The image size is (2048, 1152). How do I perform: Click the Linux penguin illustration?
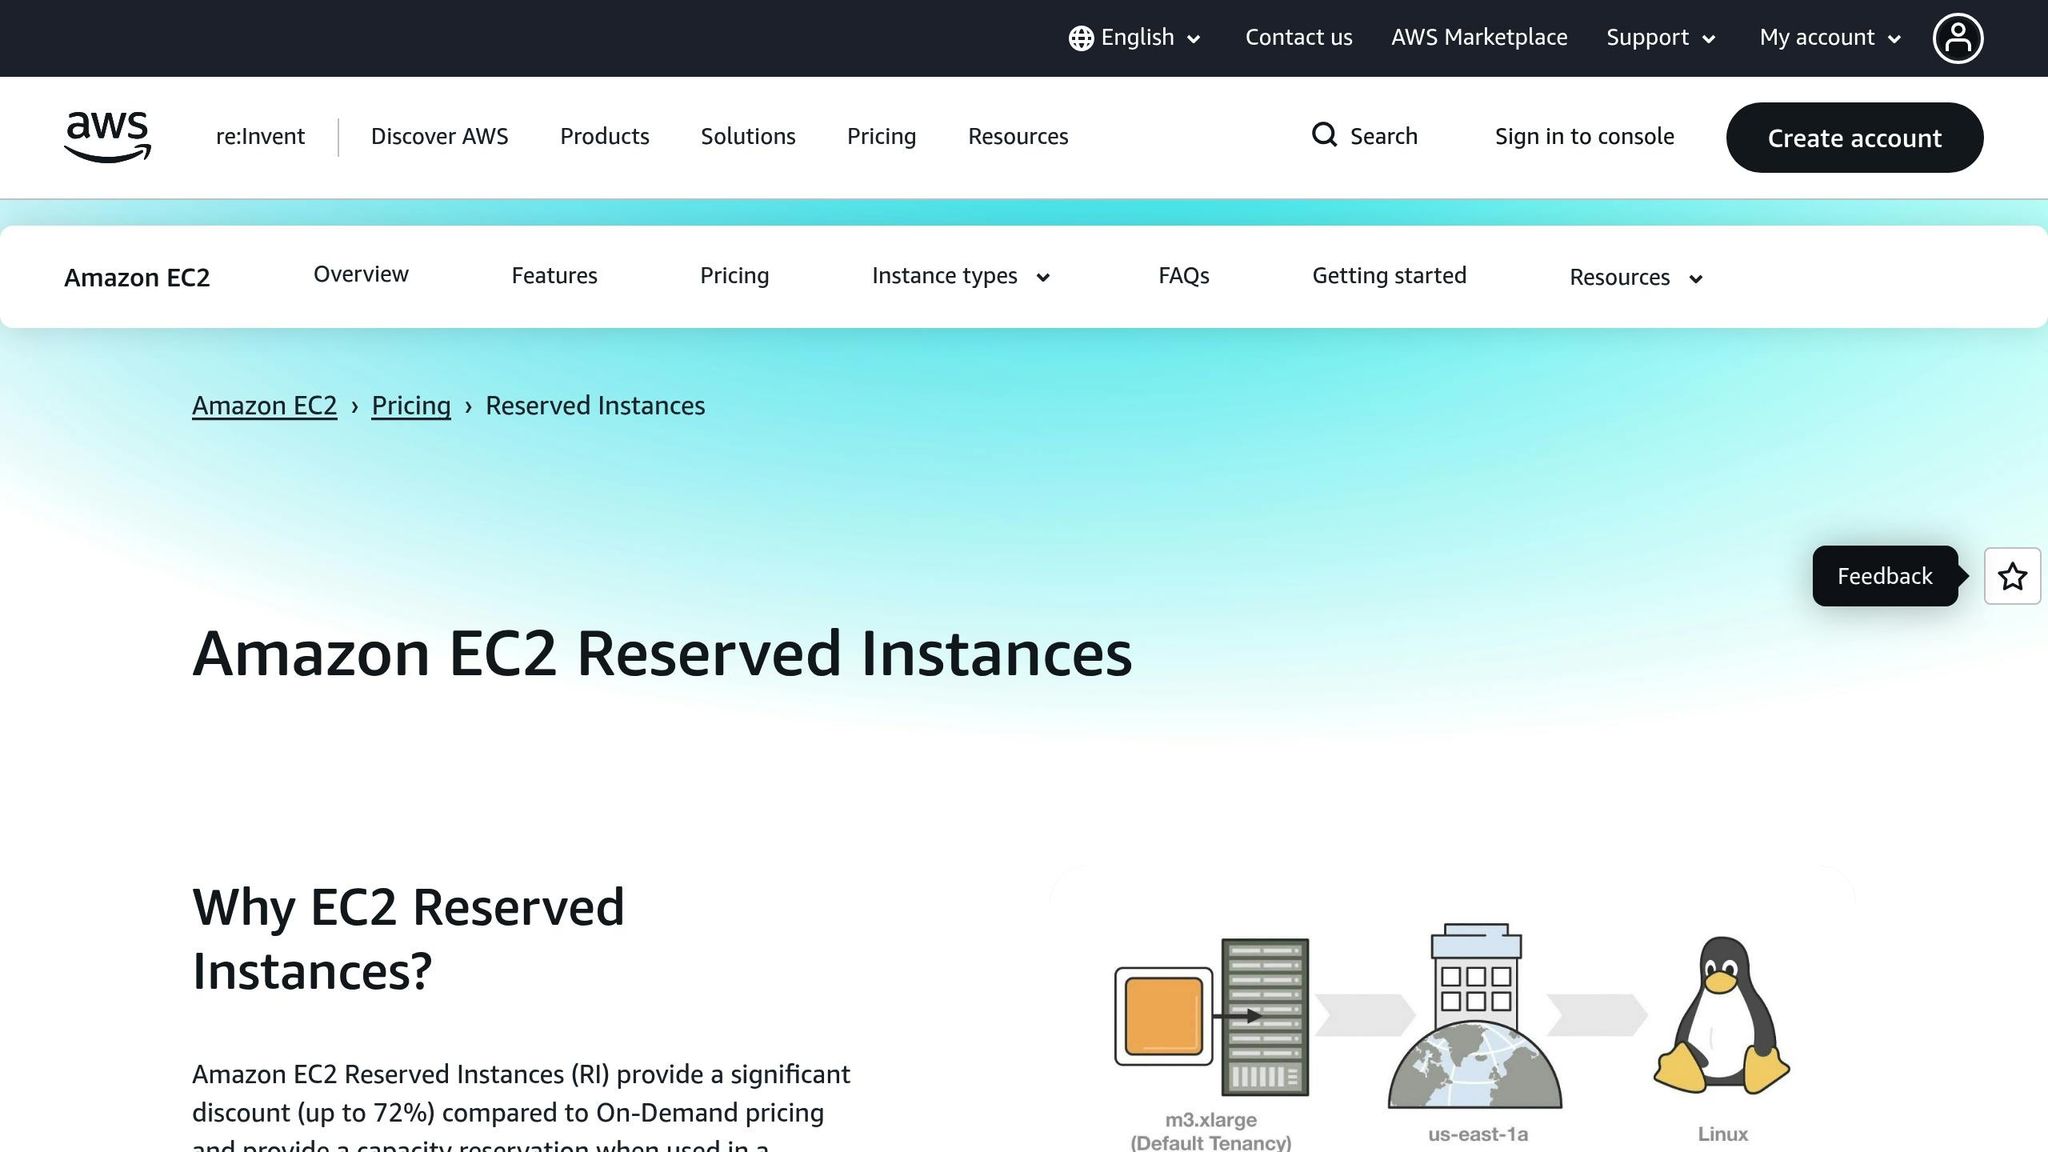click(x=1721, y=1013)
